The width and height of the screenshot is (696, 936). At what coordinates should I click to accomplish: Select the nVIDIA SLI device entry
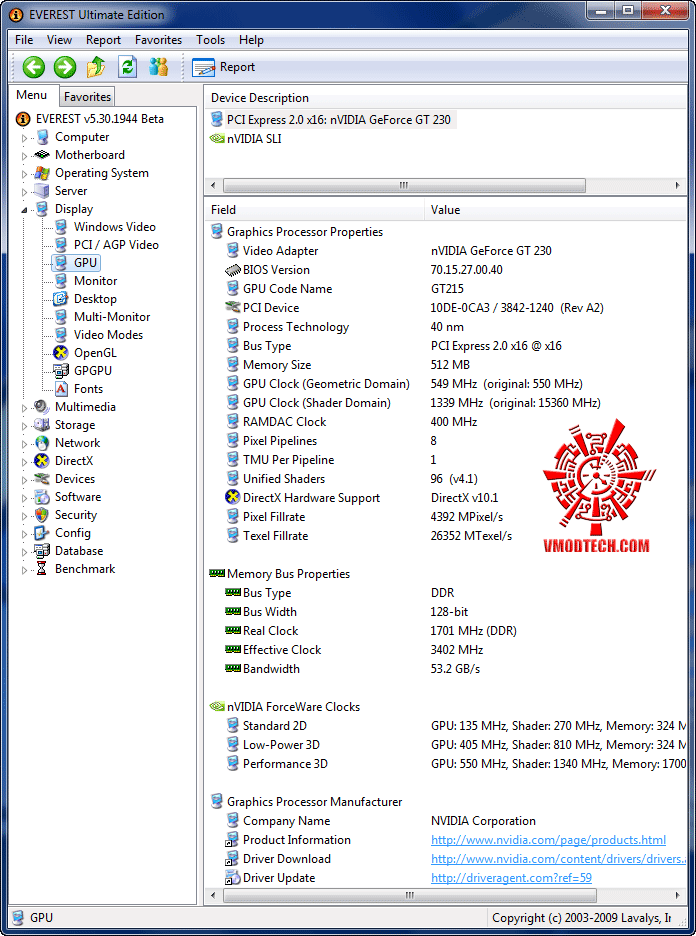click(254, 138)
